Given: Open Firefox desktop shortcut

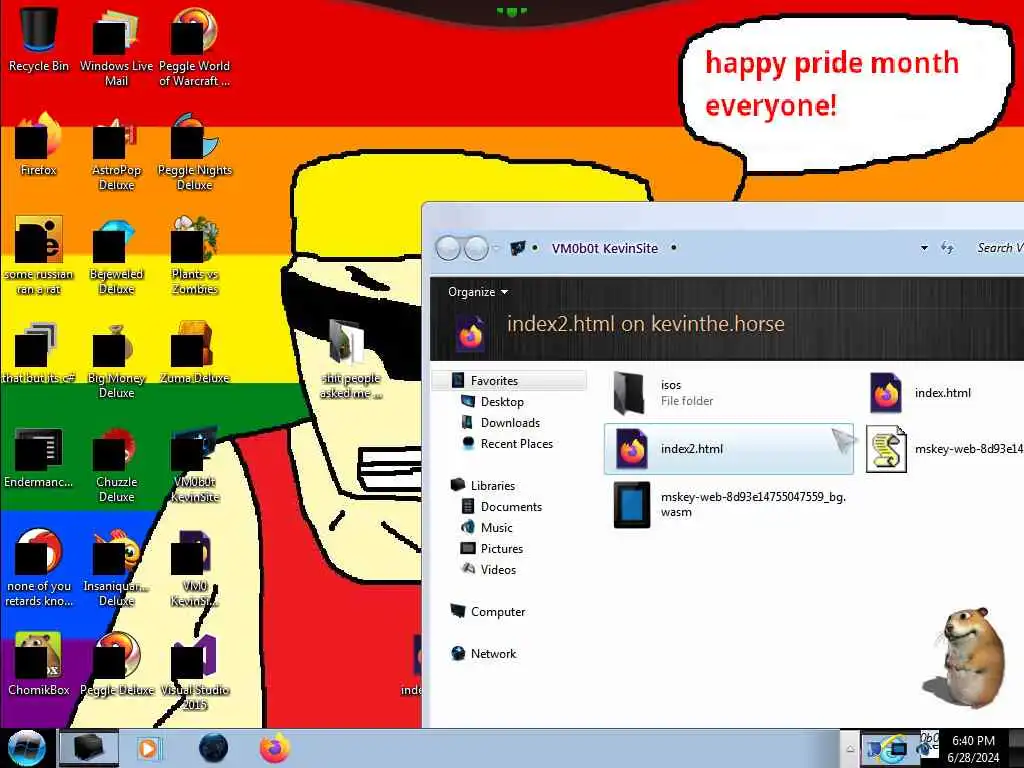Looking at the screenshot, I should point(39,144).
